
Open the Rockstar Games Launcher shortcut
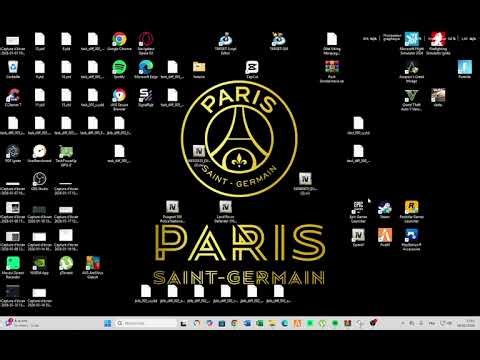pos(412,211)
